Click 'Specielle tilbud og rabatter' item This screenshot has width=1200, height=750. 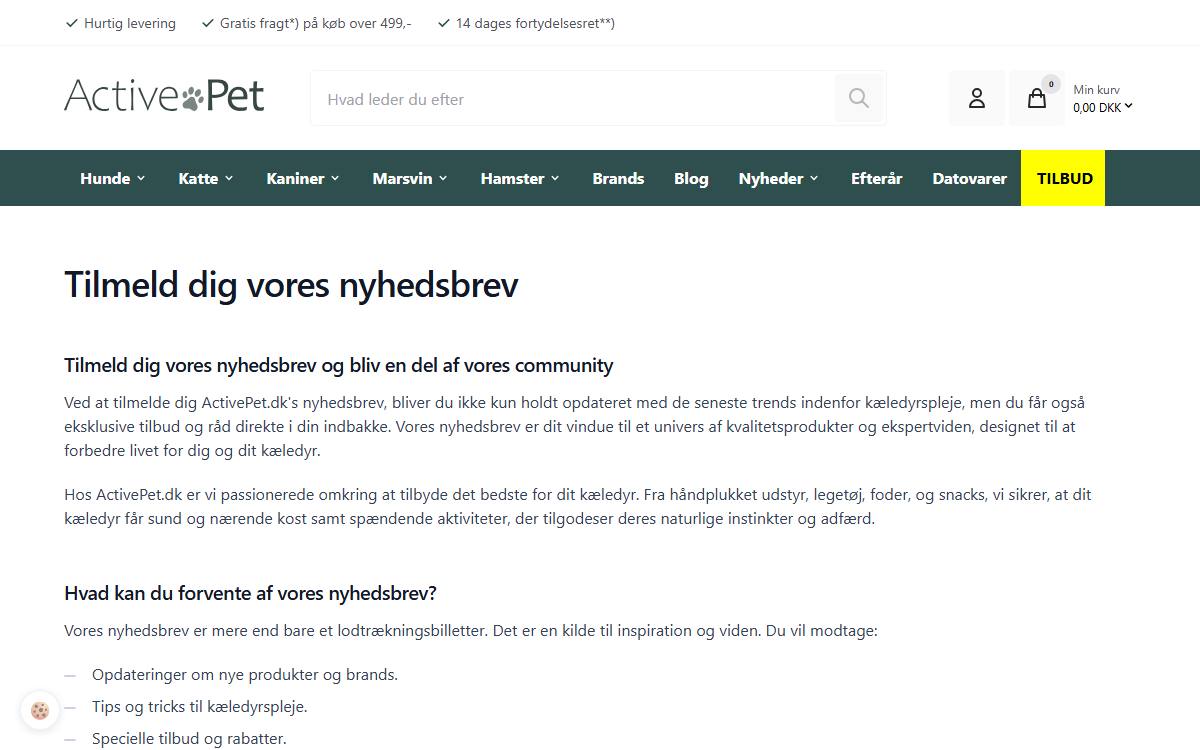pos(189,738)
